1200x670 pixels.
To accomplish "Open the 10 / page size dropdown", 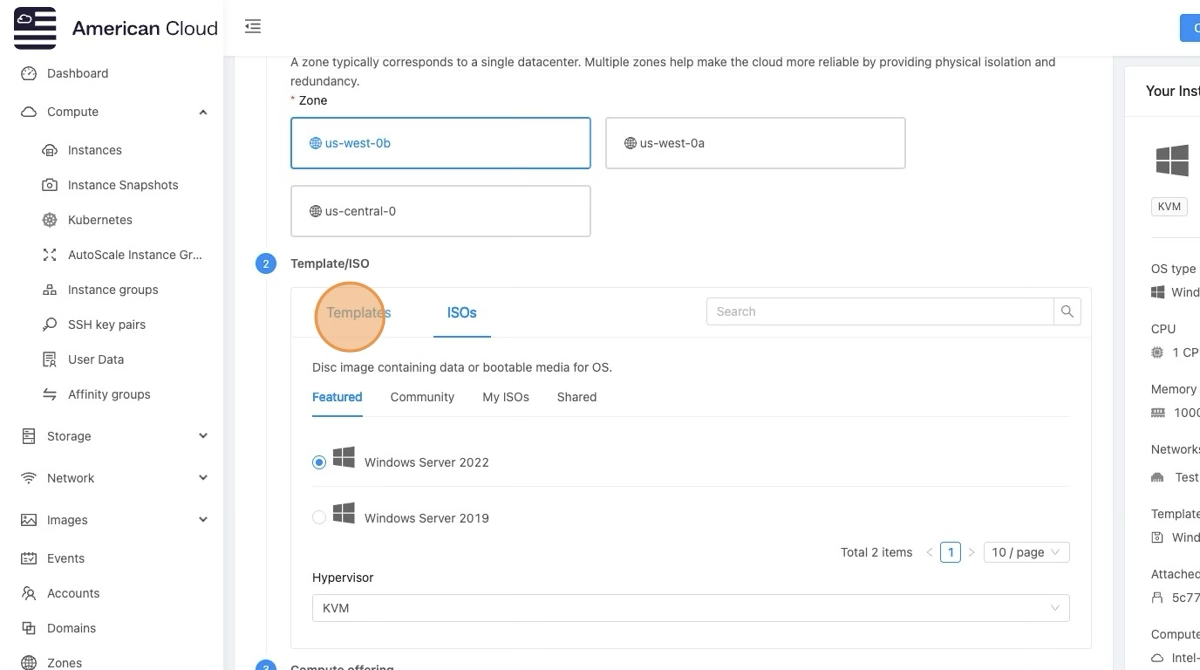I will (1027, 552).
